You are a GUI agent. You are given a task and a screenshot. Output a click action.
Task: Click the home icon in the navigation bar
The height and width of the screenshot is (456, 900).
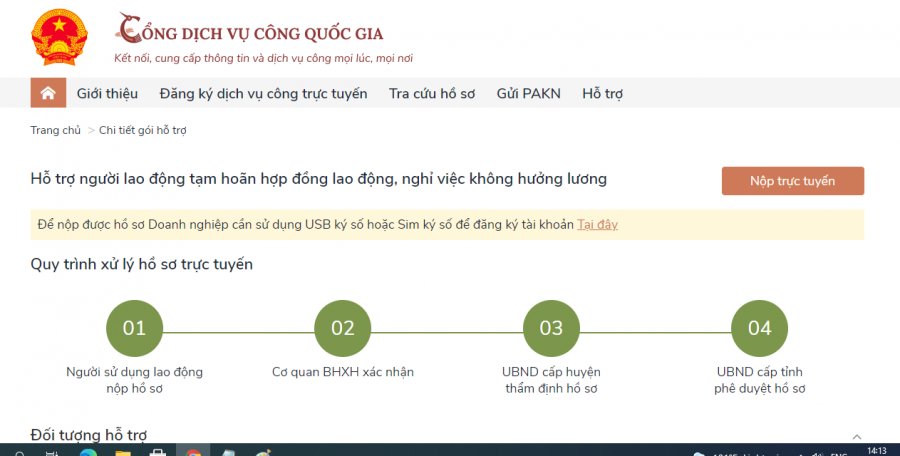[48, 93]
